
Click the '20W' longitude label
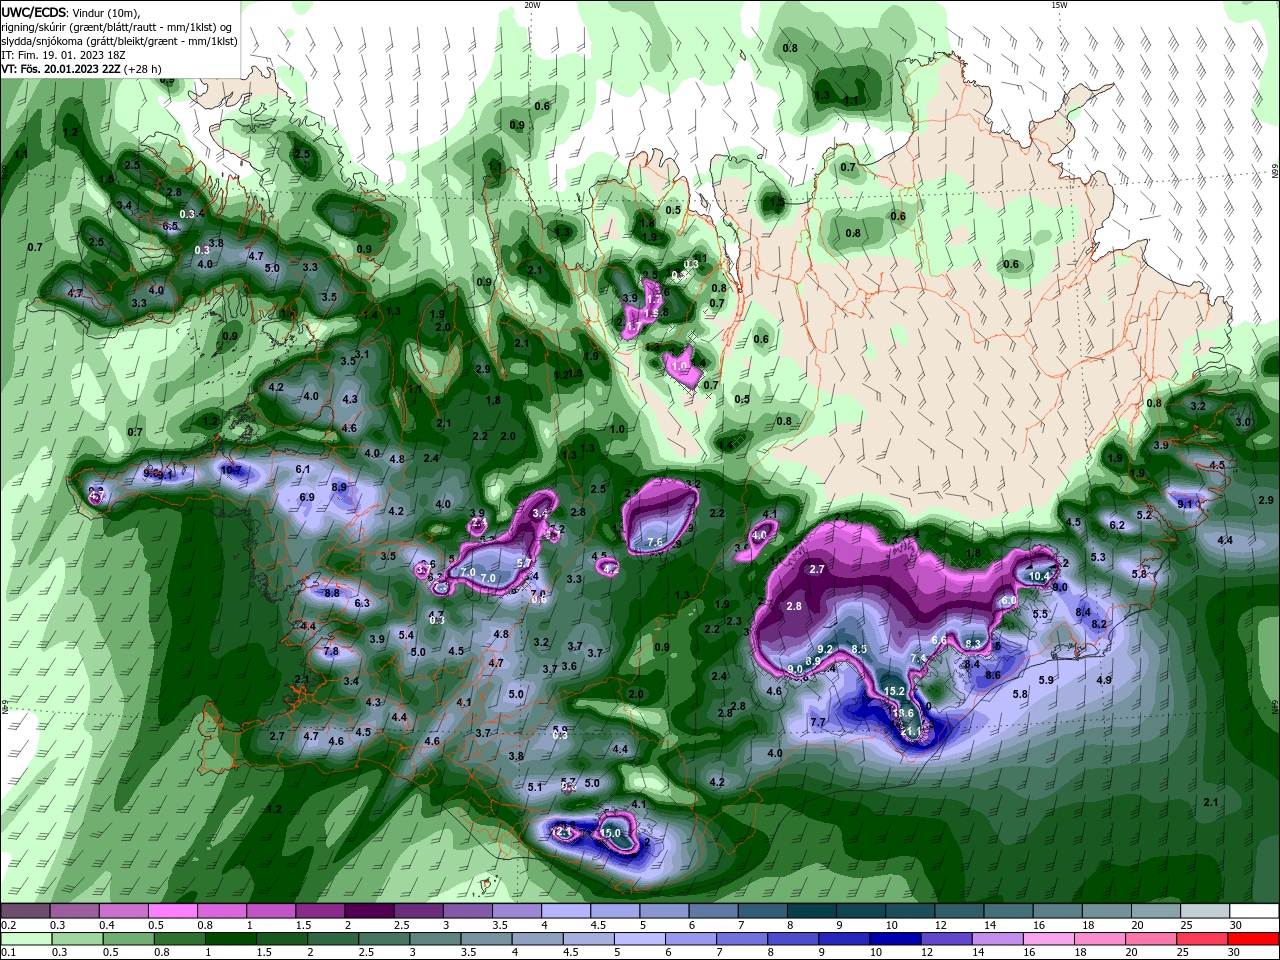click(x=532, y=5)
